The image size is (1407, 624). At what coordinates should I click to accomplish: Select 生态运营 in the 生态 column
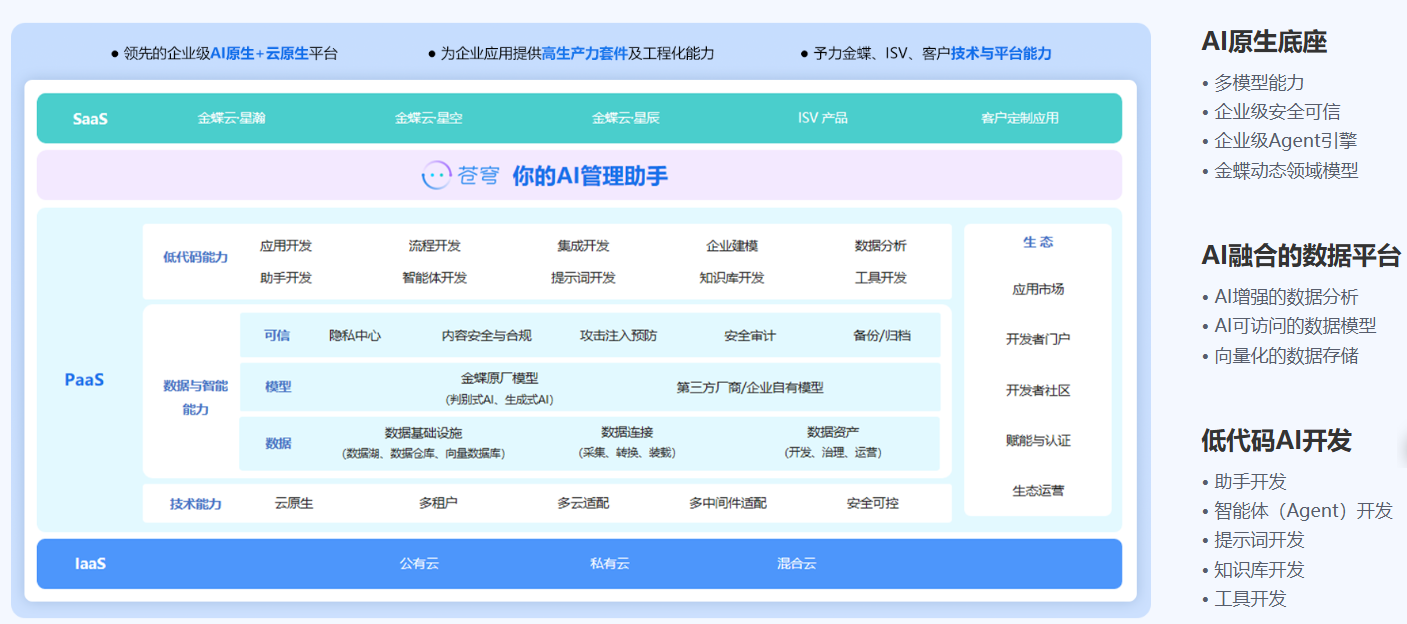(1038, 490)
